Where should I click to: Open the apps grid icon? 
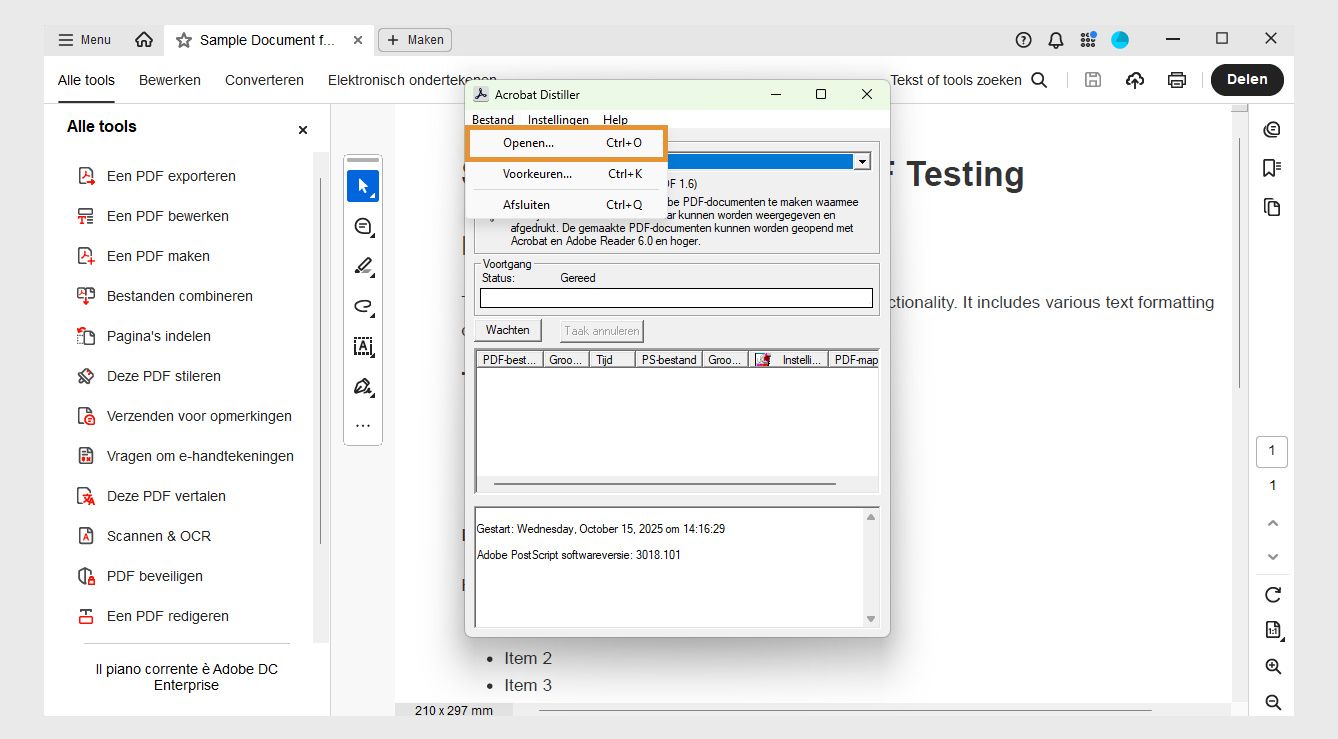coord(1088,40)
